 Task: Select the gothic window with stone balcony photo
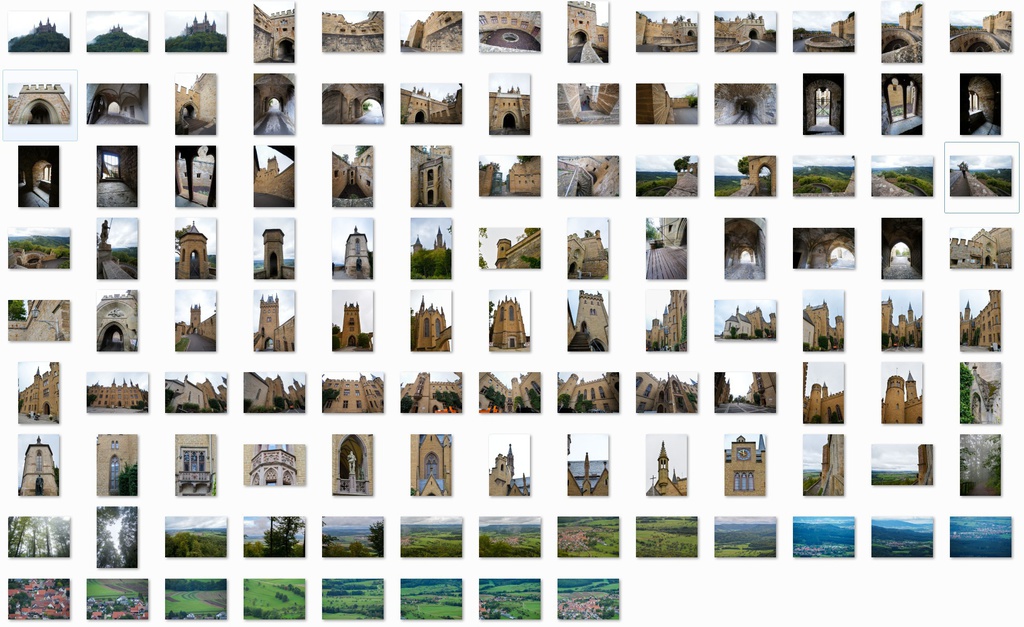196,465
